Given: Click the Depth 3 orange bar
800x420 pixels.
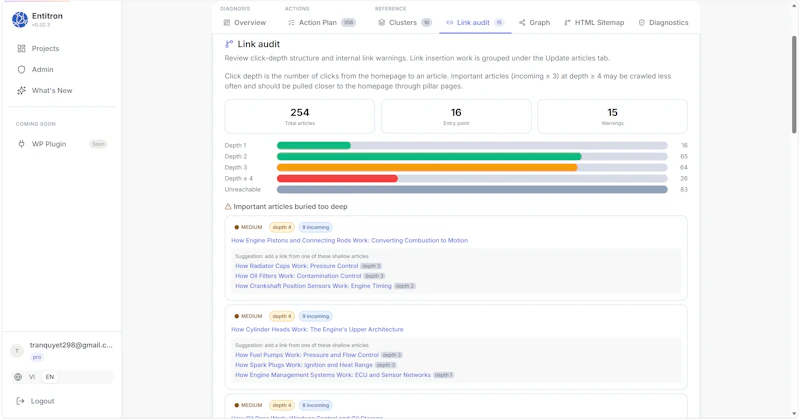Looking at the screenshot, I should (427, 167).
